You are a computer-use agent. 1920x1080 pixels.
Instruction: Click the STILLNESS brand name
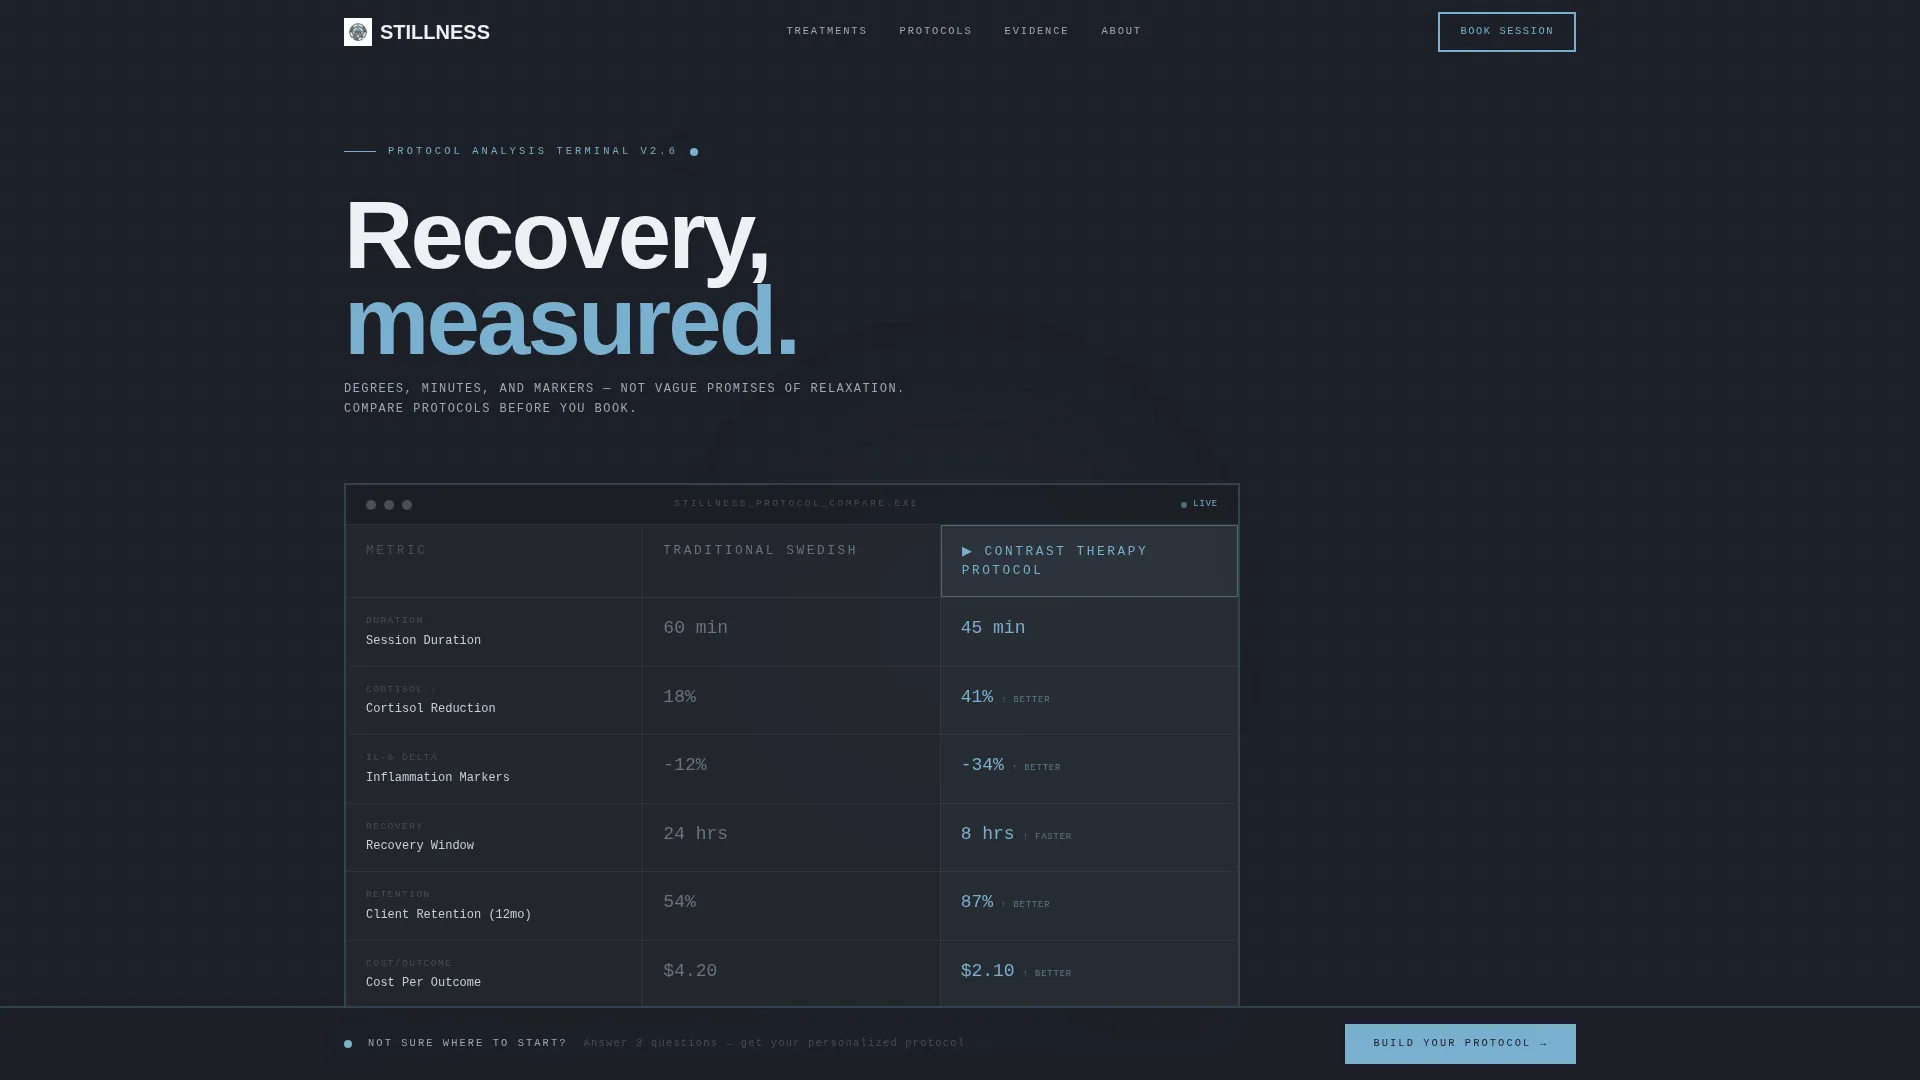[435, 32]
